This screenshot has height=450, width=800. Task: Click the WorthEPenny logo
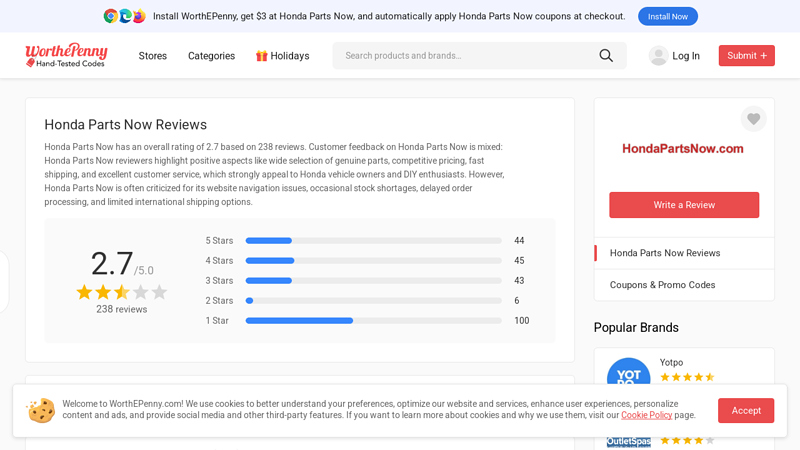click(x=66, y=55)
